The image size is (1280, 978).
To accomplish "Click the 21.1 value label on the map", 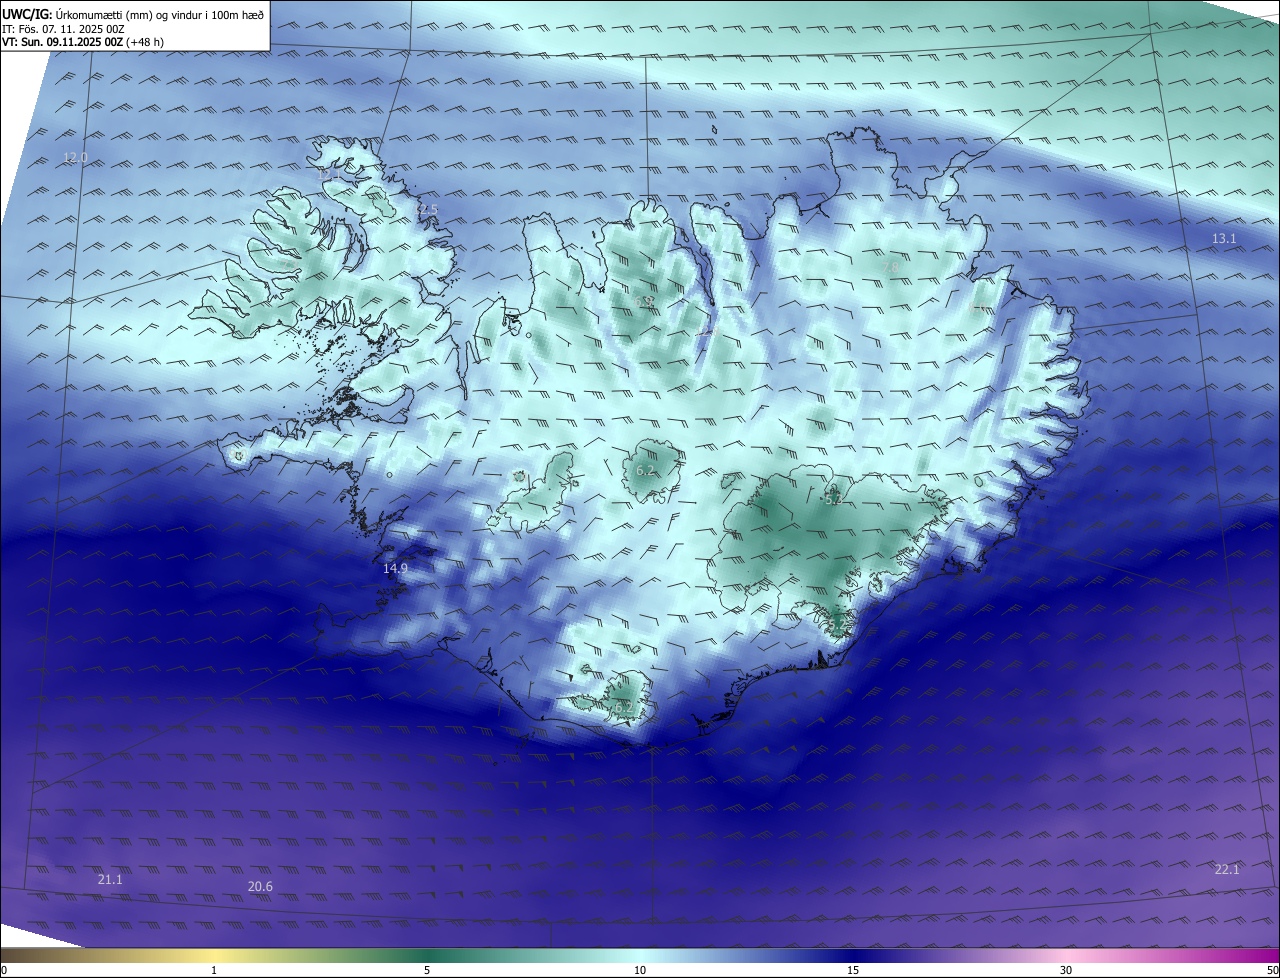I will 110,880.
